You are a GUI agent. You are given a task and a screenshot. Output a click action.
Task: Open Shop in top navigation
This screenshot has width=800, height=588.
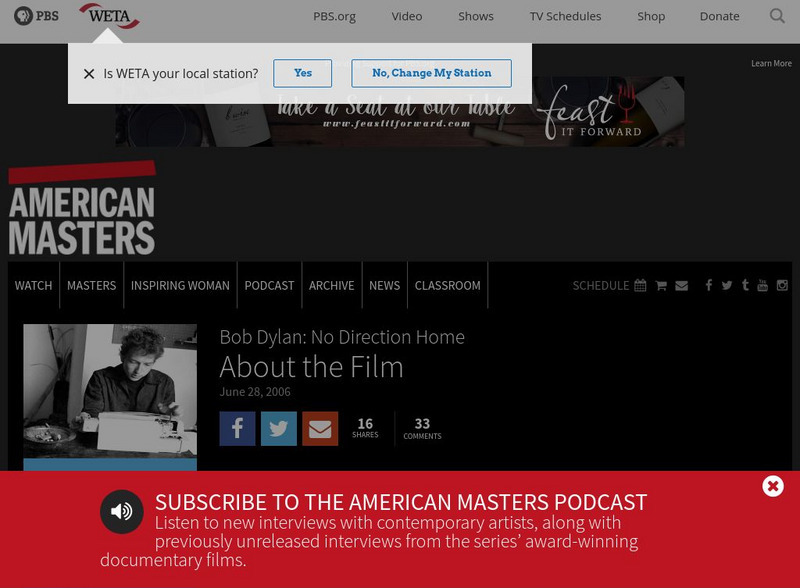[x=651, y=16]
